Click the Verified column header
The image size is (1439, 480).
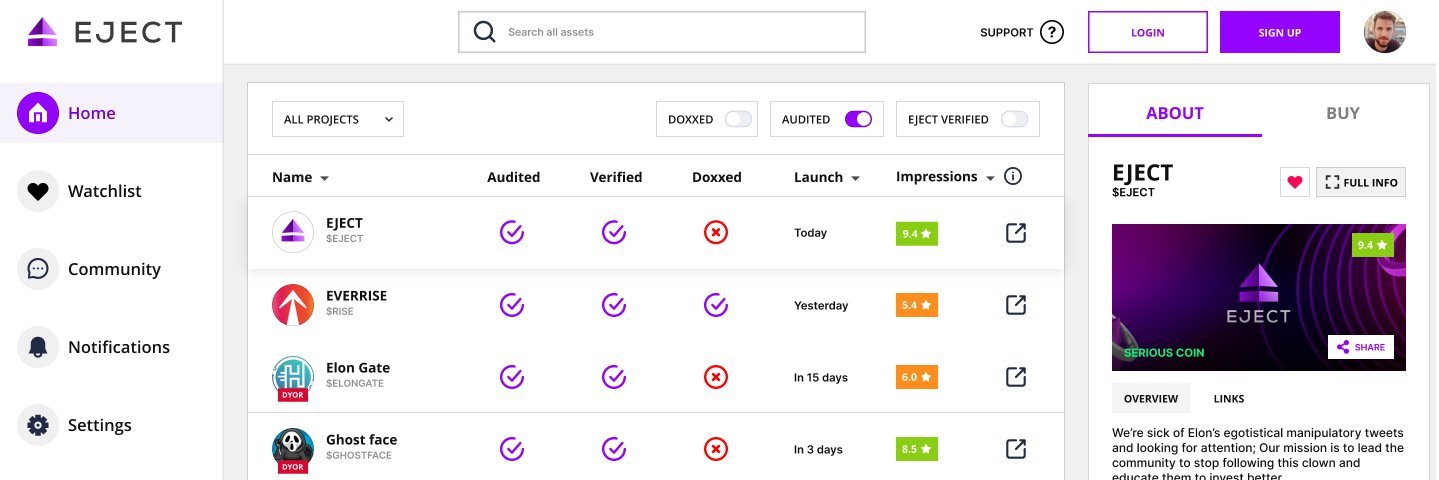tap(616, 177)
